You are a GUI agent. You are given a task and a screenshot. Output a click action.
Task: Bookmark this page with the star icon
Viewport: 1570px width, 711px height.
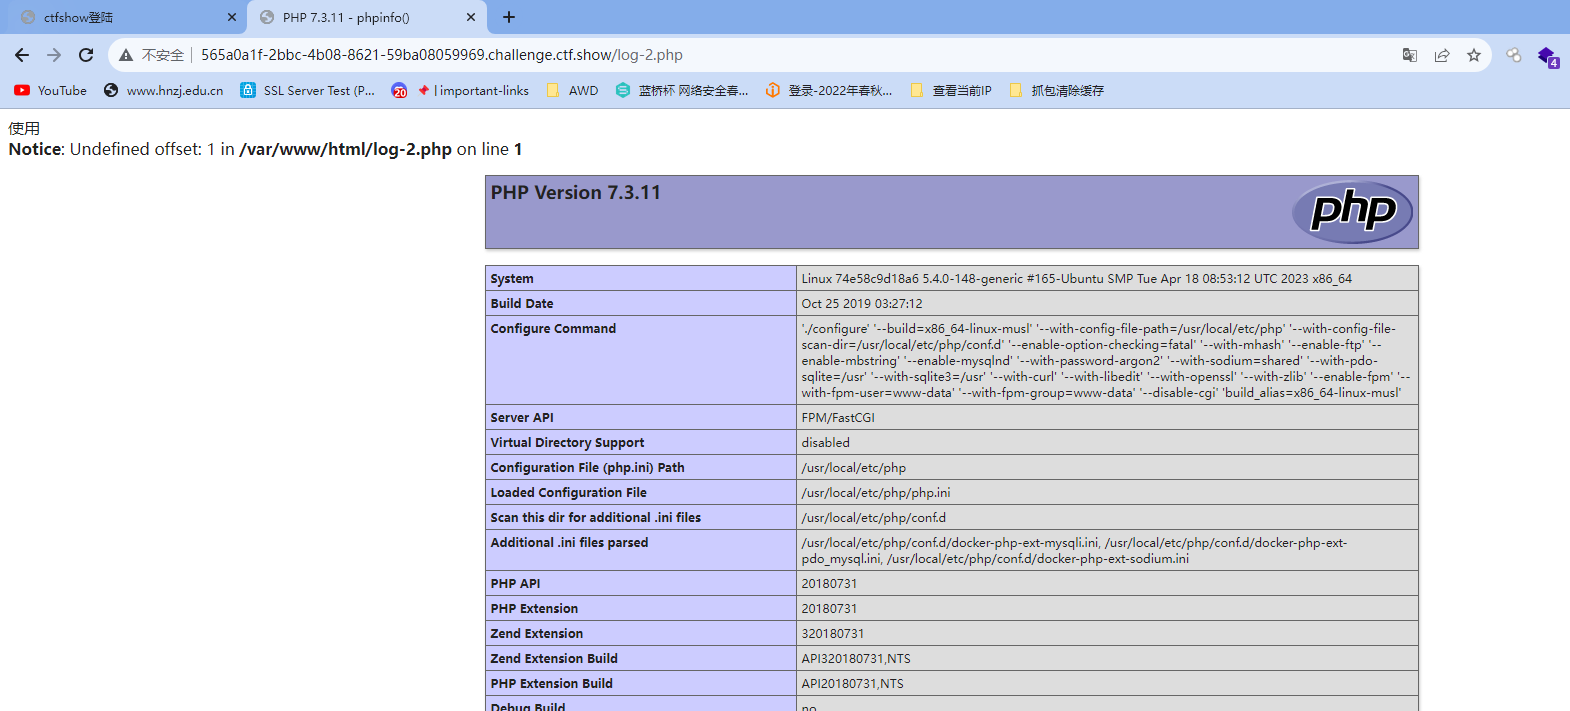(x=1473, y=55)
